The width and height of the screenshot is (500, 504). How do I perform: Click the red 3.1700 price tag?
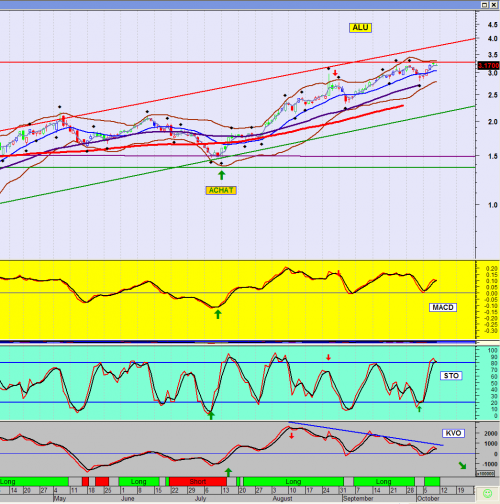489,66
